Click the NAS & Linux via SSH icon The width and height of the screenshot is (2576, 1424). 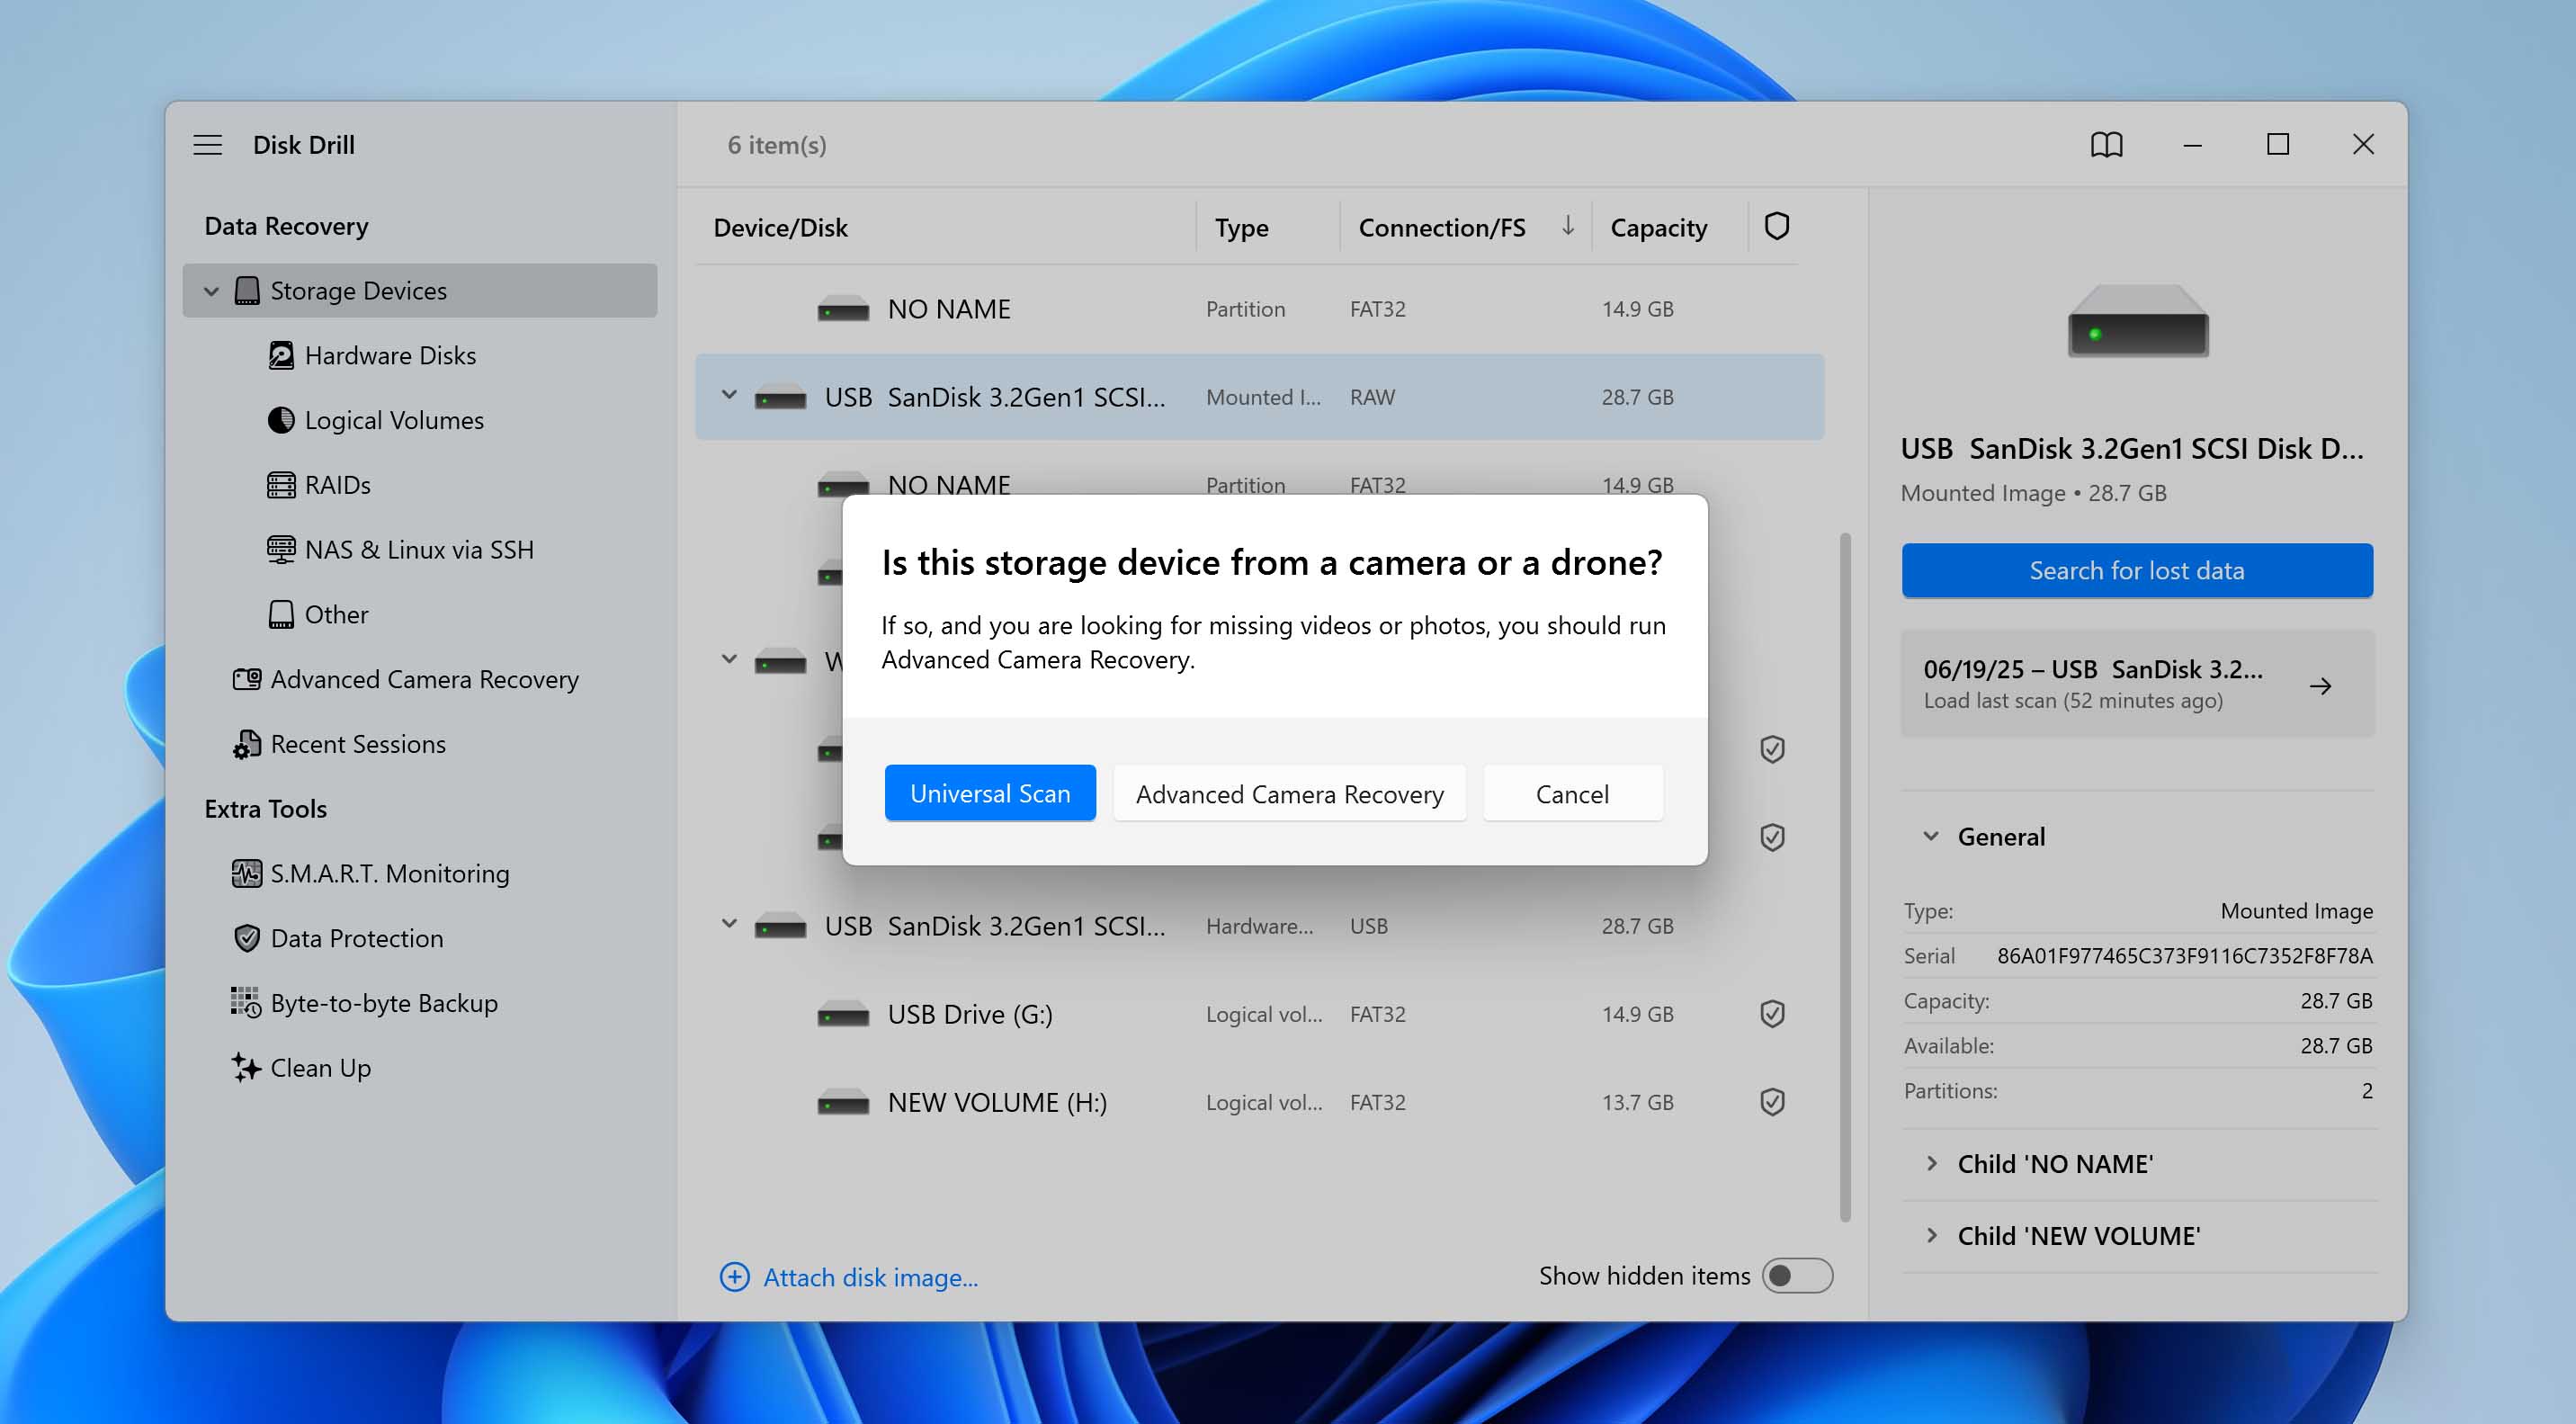click(281, 550)
